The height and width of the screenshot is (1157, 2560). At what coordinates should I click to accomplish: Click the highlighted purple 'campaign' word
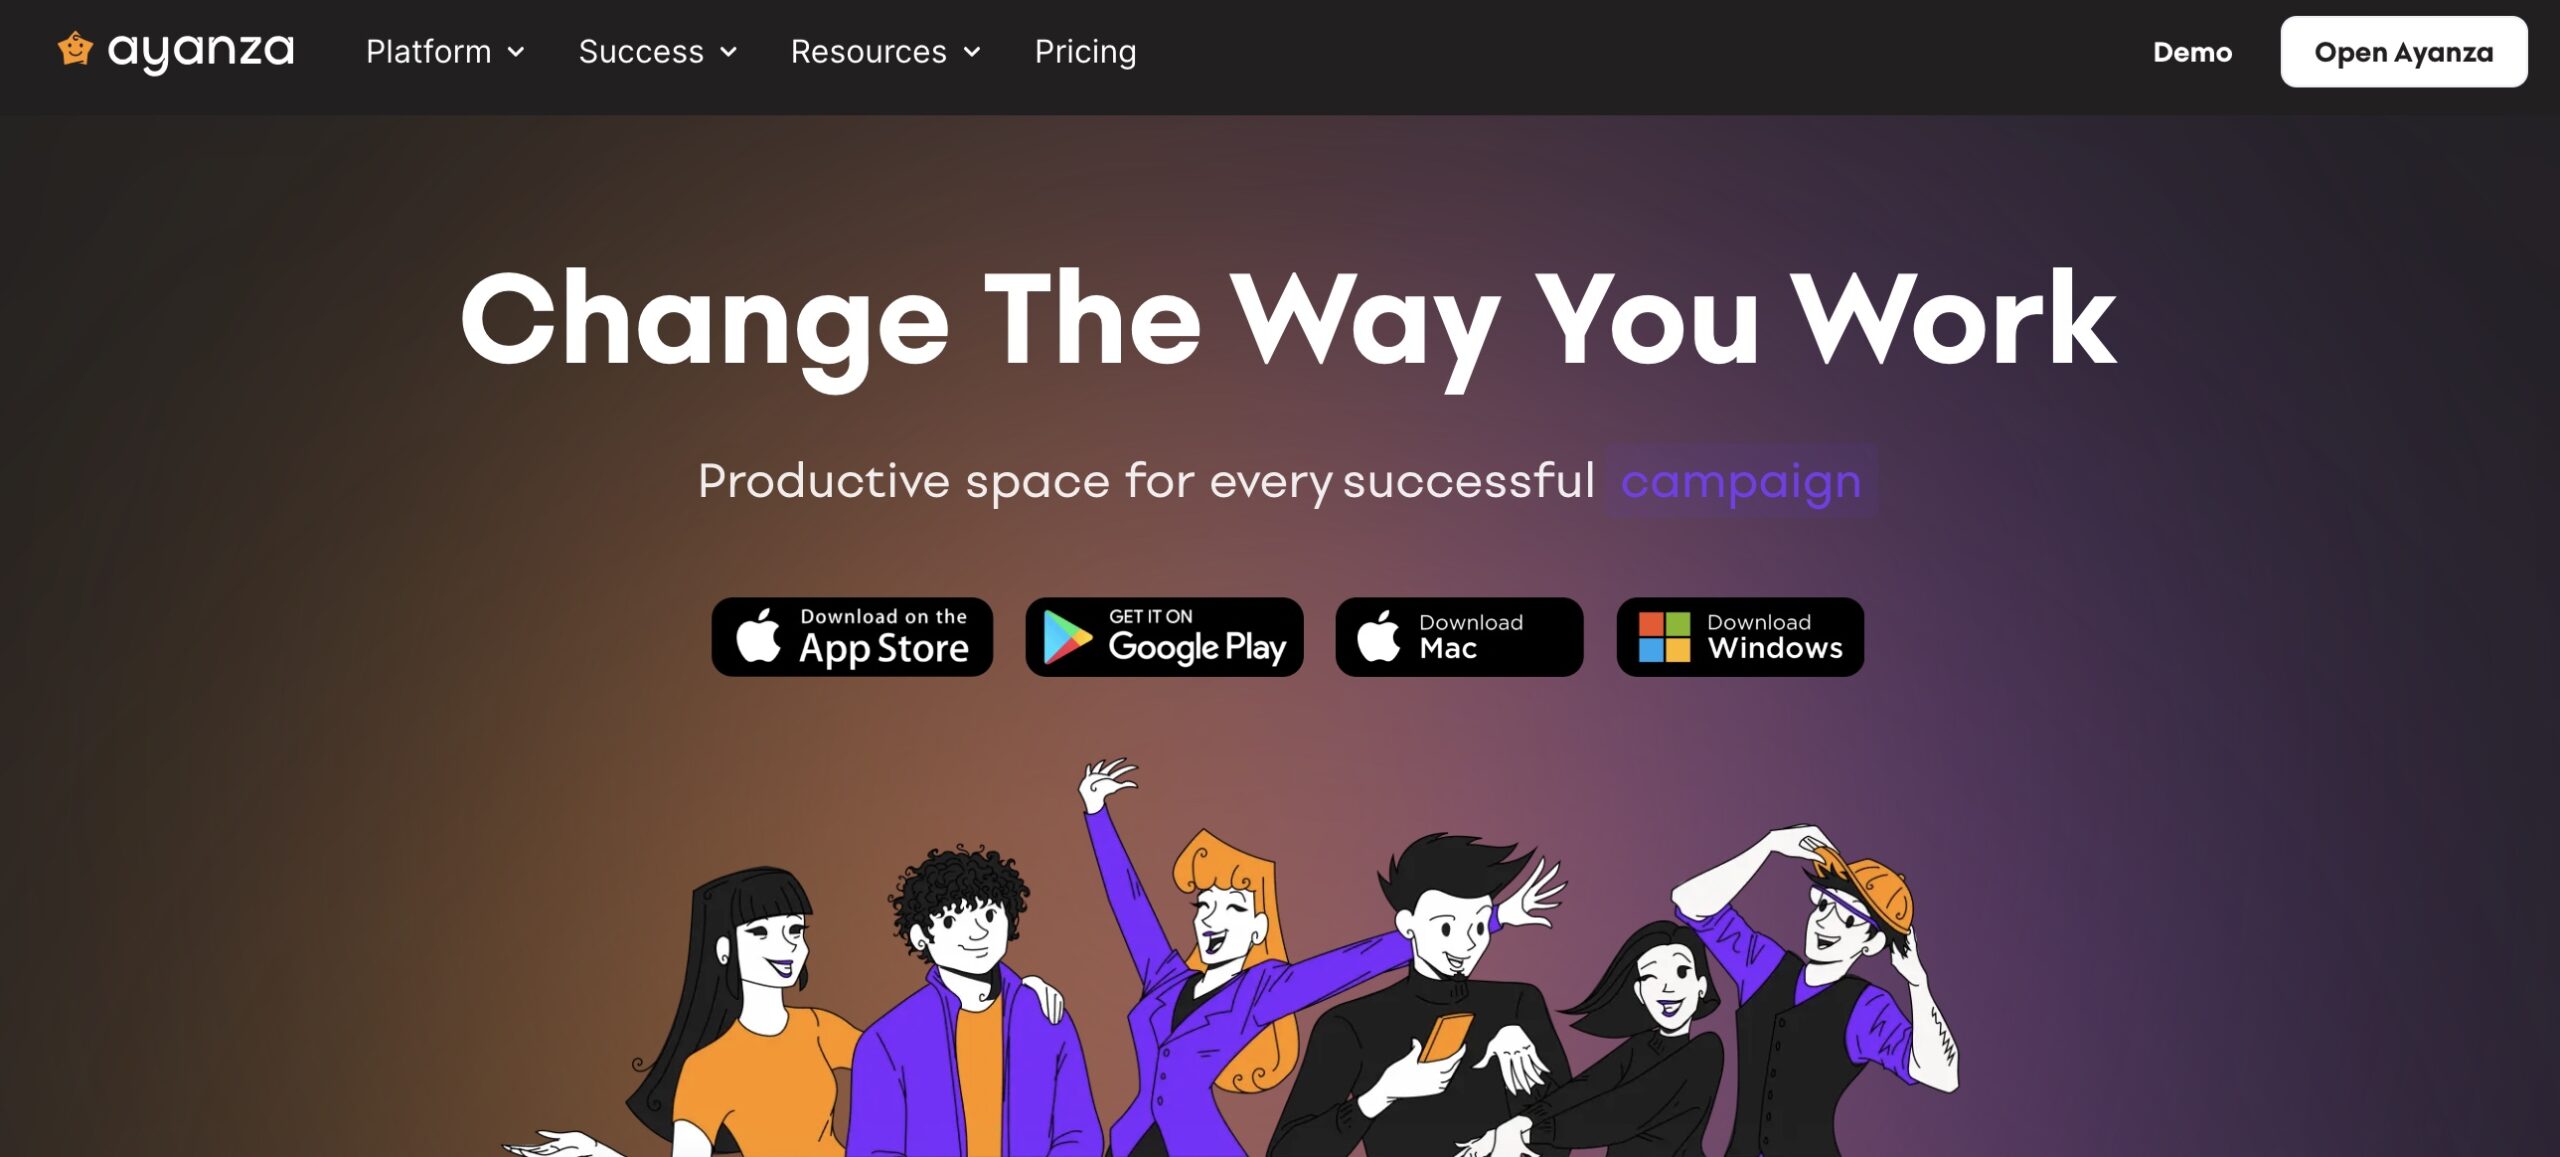coord(1741,481)
